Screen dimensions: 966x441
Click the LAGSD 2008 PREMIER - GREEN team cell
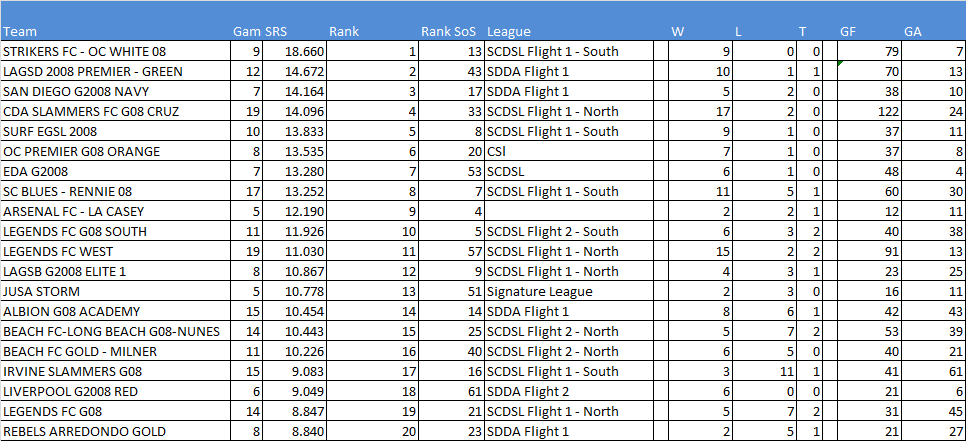[x=115, y=72]
